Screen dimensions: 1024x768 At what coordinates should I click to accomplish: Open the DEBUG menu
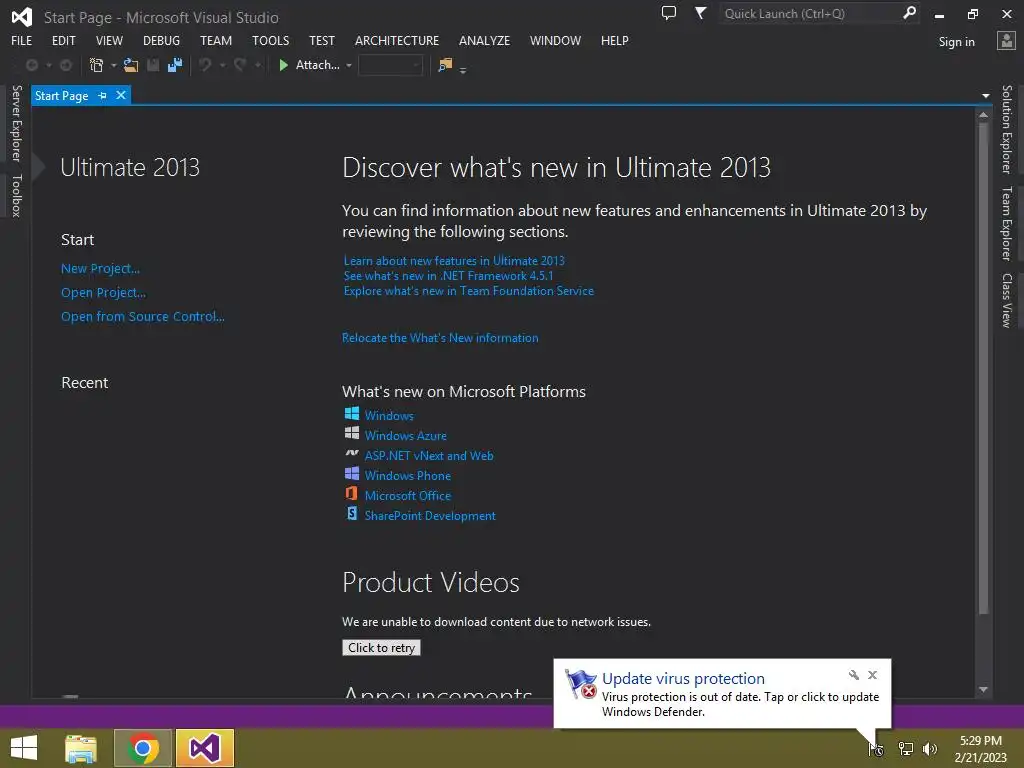[161, 40]
